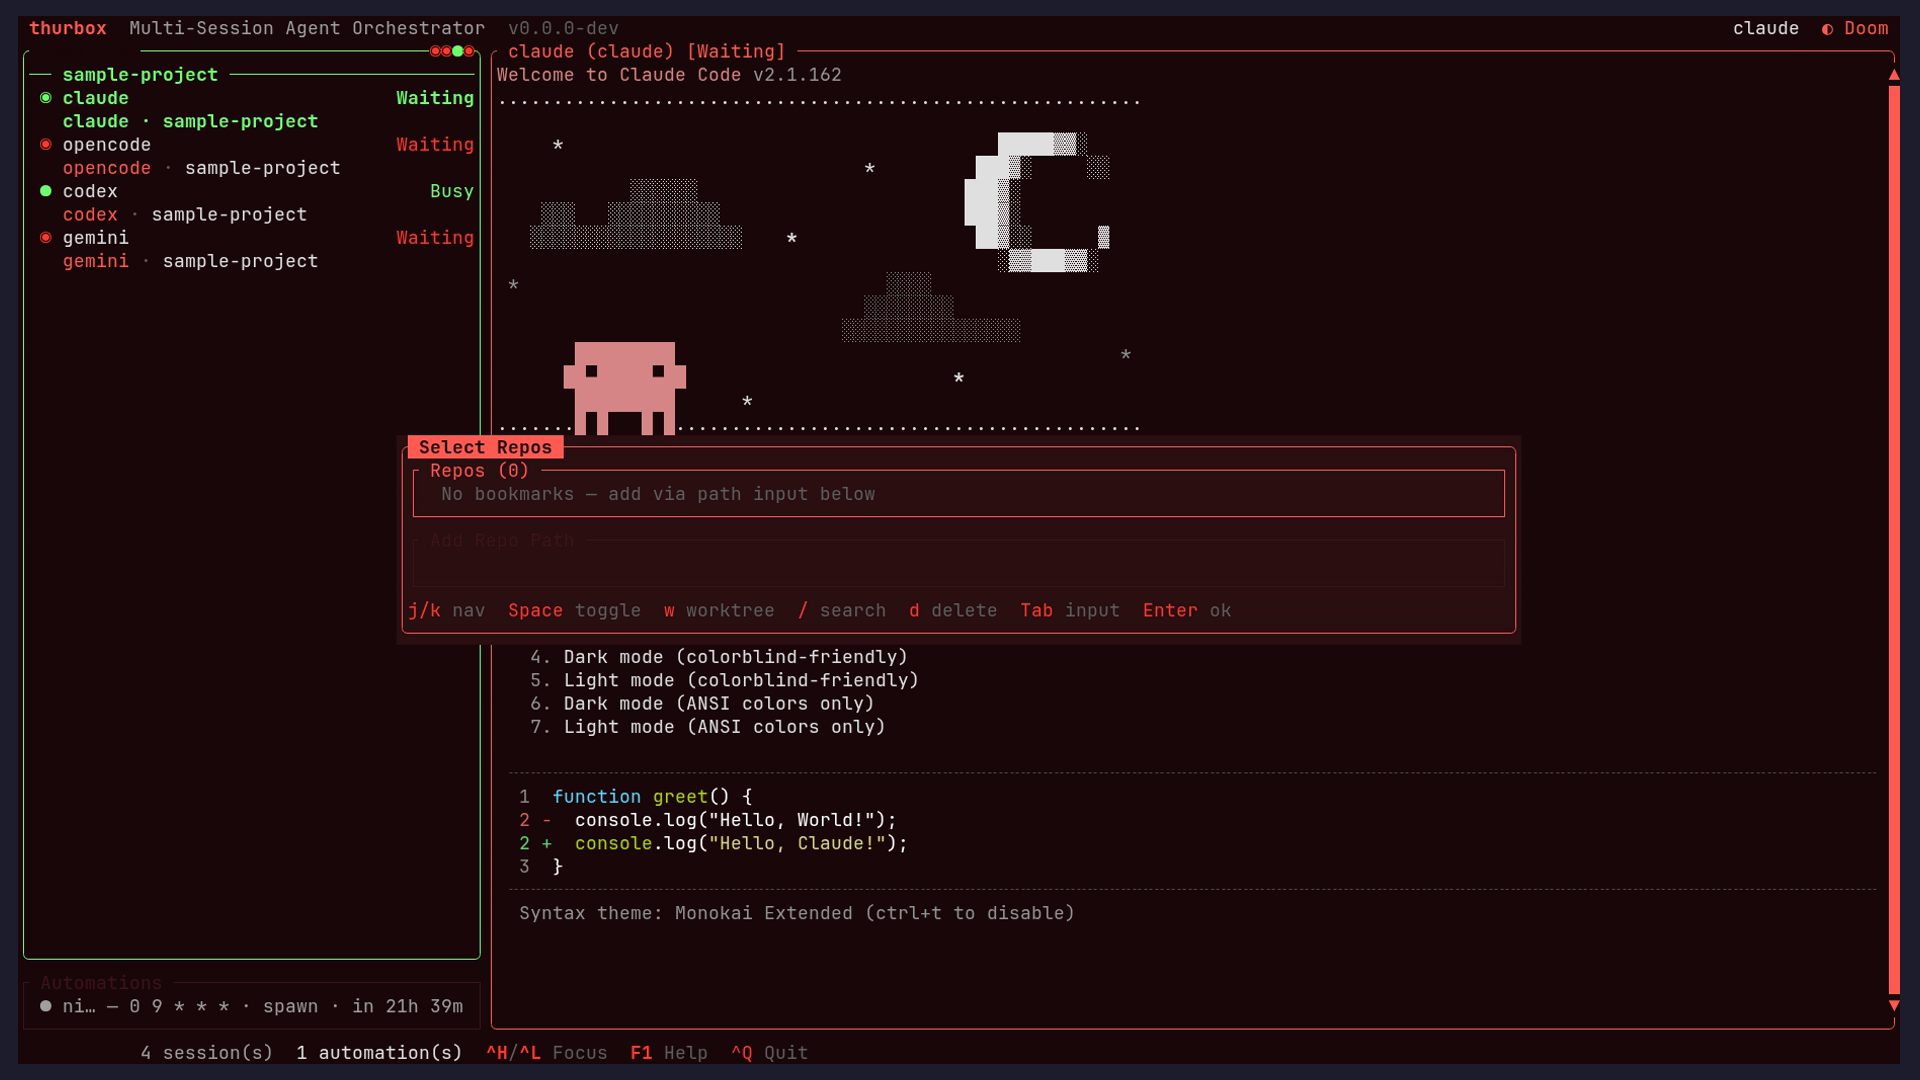The width and height of the screenshot is (1920, 1080).
Task: Click the Waiting status of opencode
Action: [435, 145]
